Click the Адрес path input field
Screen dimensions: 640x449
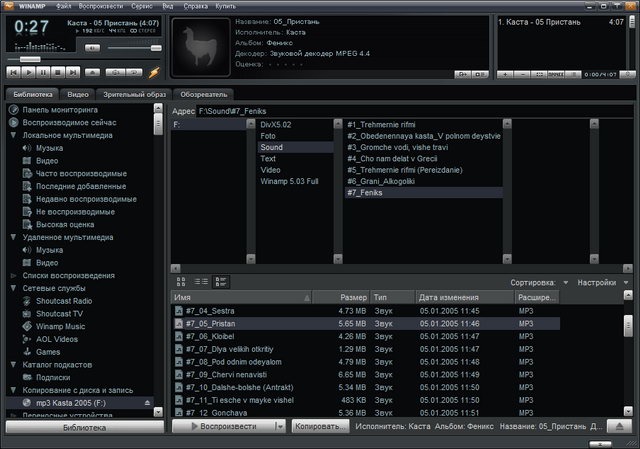point(414,111)
